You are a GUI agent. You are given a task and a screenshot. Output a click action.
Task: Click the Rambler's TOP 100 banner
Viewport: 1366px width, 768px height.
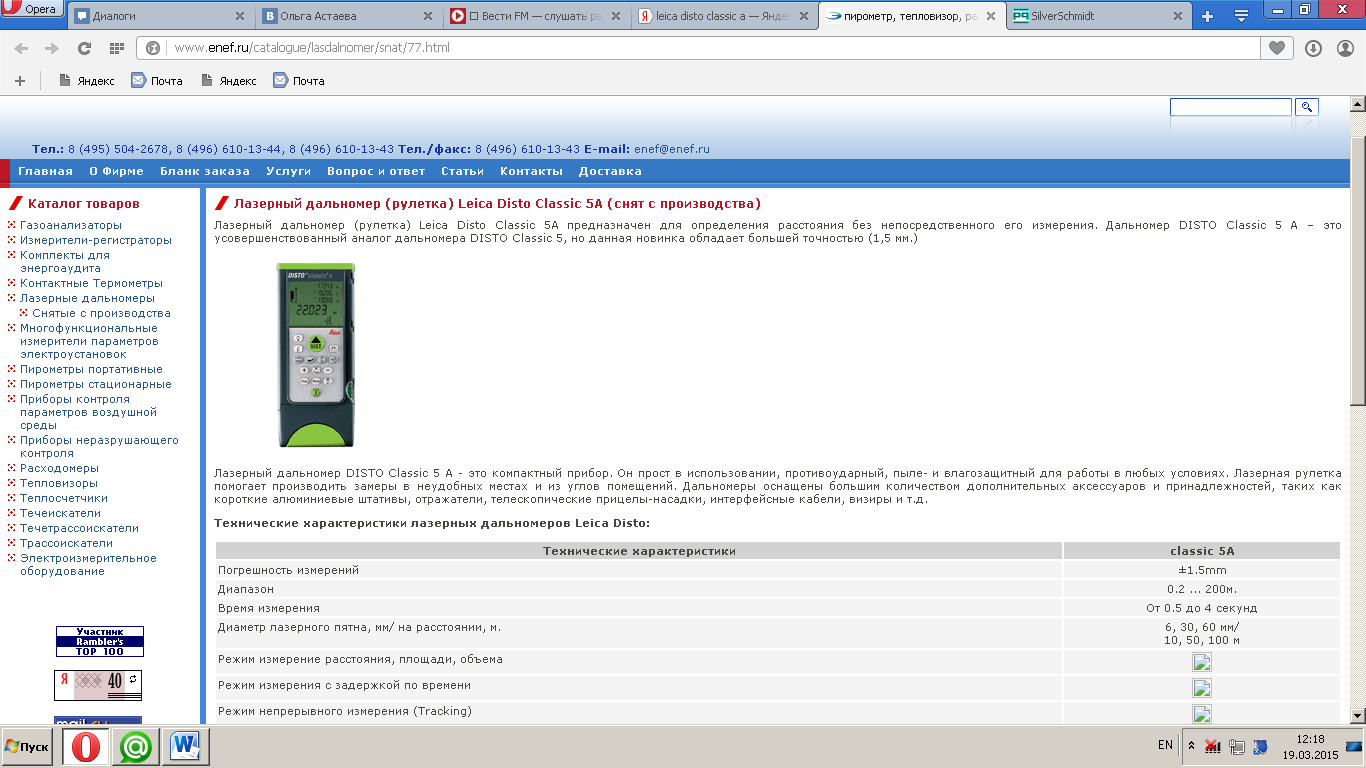(x=100, y=641)
